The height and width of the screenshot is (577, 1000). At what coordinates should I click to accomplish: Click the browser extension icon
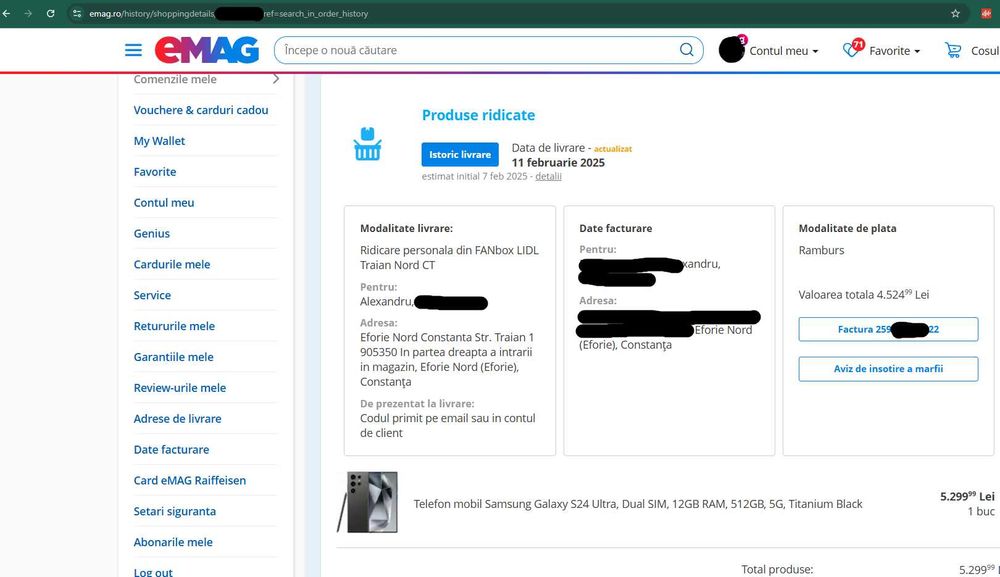coord(986,13)
